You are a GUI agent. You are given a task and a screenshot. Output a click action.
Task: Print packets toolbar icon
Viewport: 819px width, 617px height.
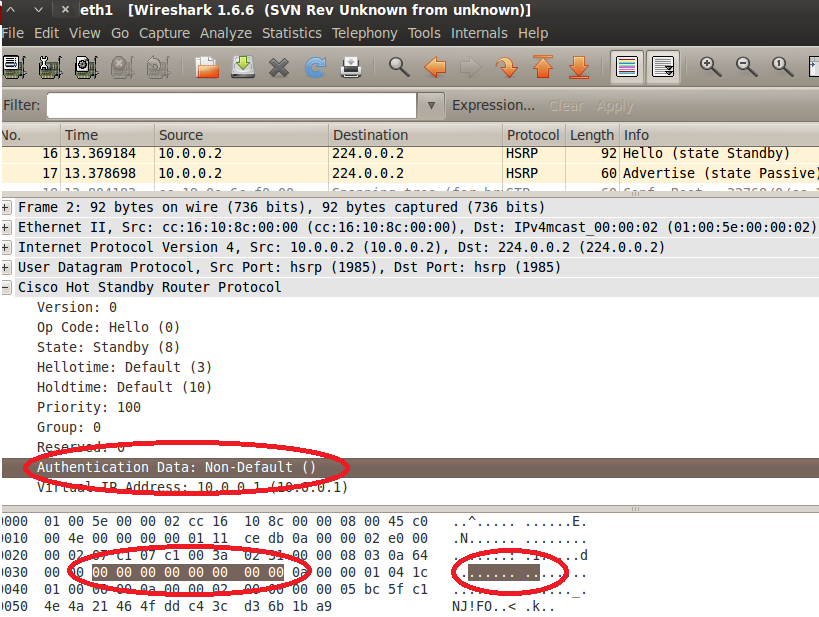[351, 67]
